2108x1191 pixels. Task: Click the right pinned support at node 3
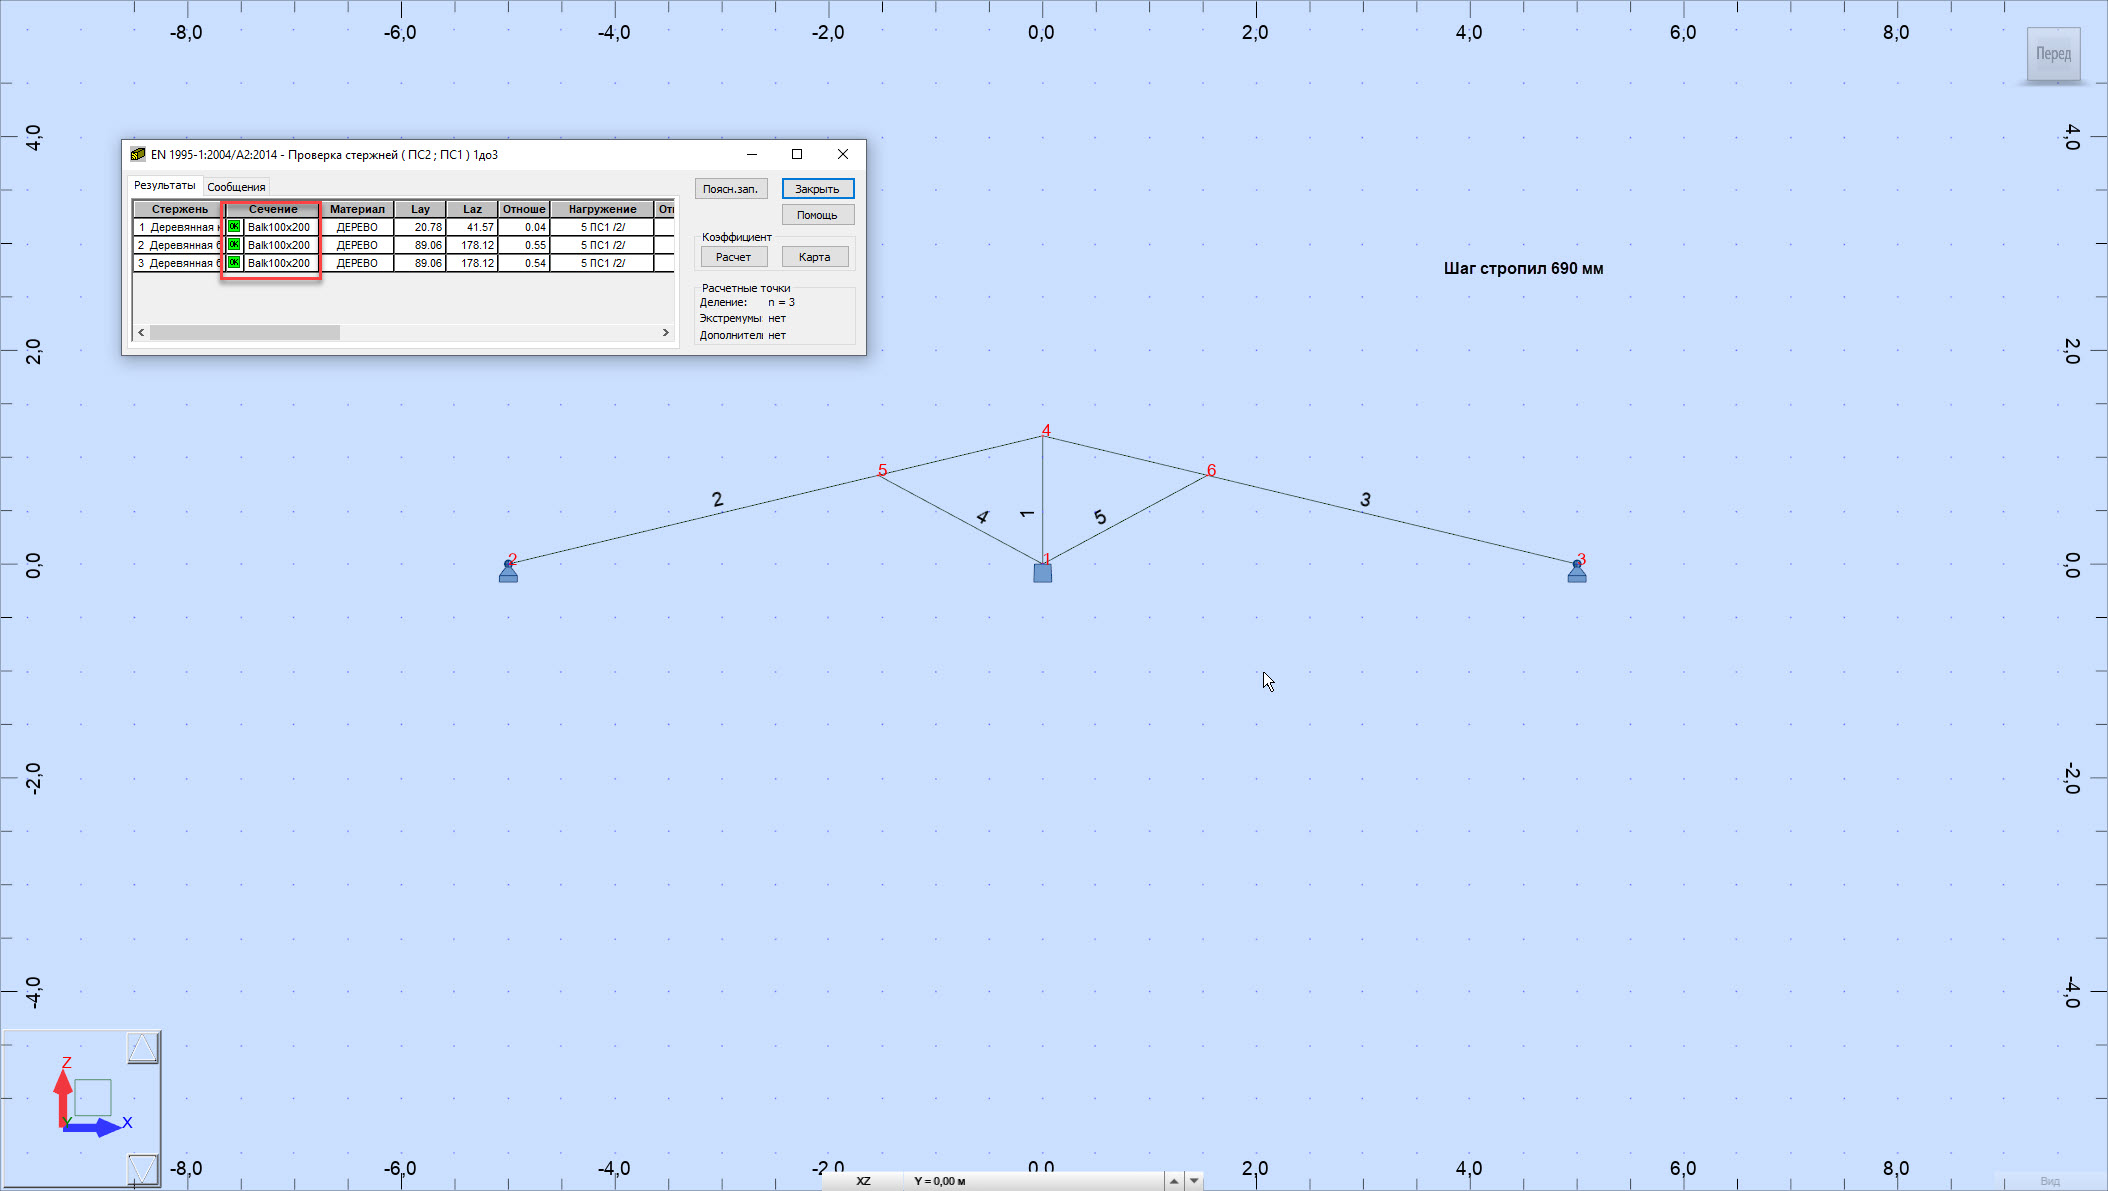coord(1577,572)
